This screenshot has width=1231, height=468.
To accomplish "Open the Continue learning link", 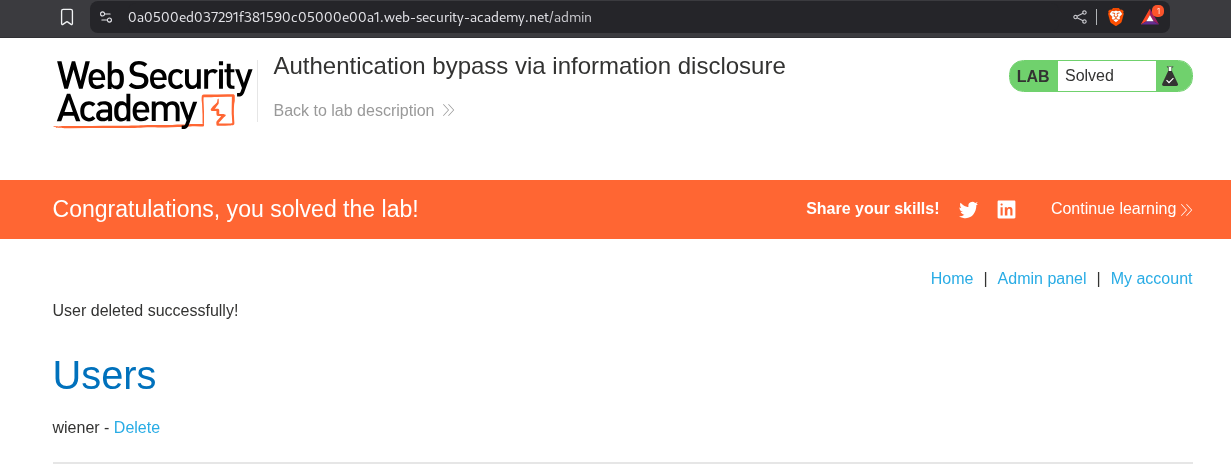I will coord(1121,209).
